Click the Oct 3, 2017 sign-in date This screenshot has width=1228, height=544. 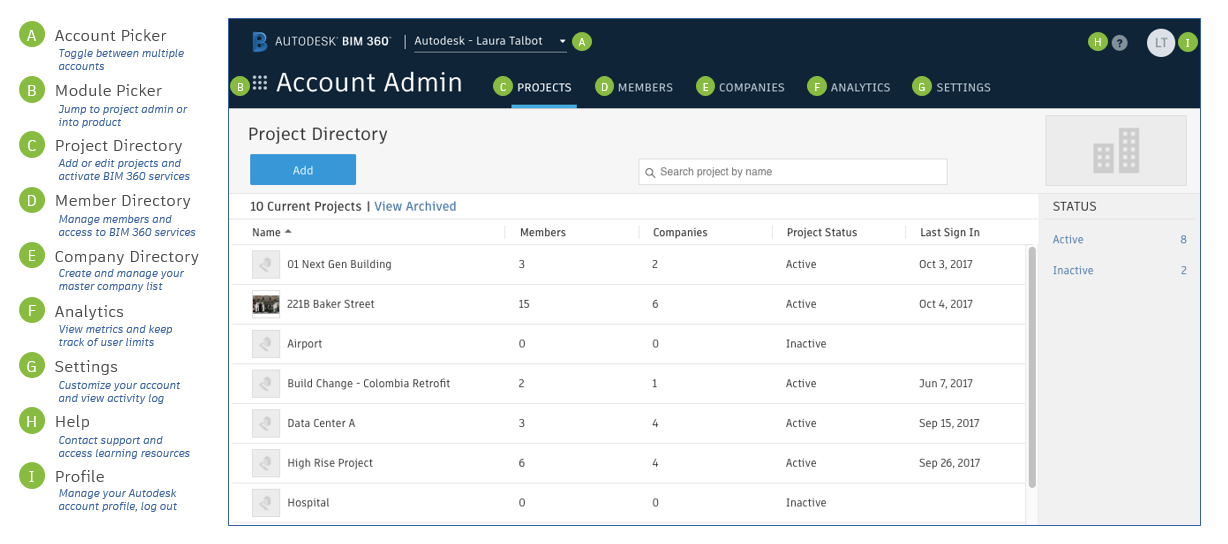pos(946,264)
